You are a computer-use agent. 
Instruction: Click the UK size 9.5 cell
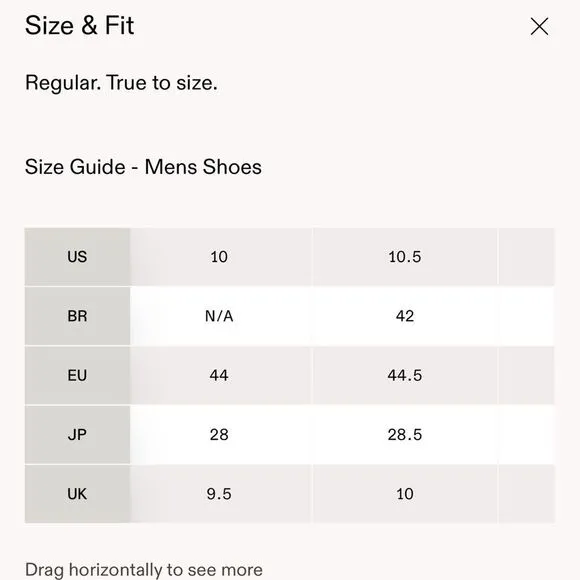point(221,494)
